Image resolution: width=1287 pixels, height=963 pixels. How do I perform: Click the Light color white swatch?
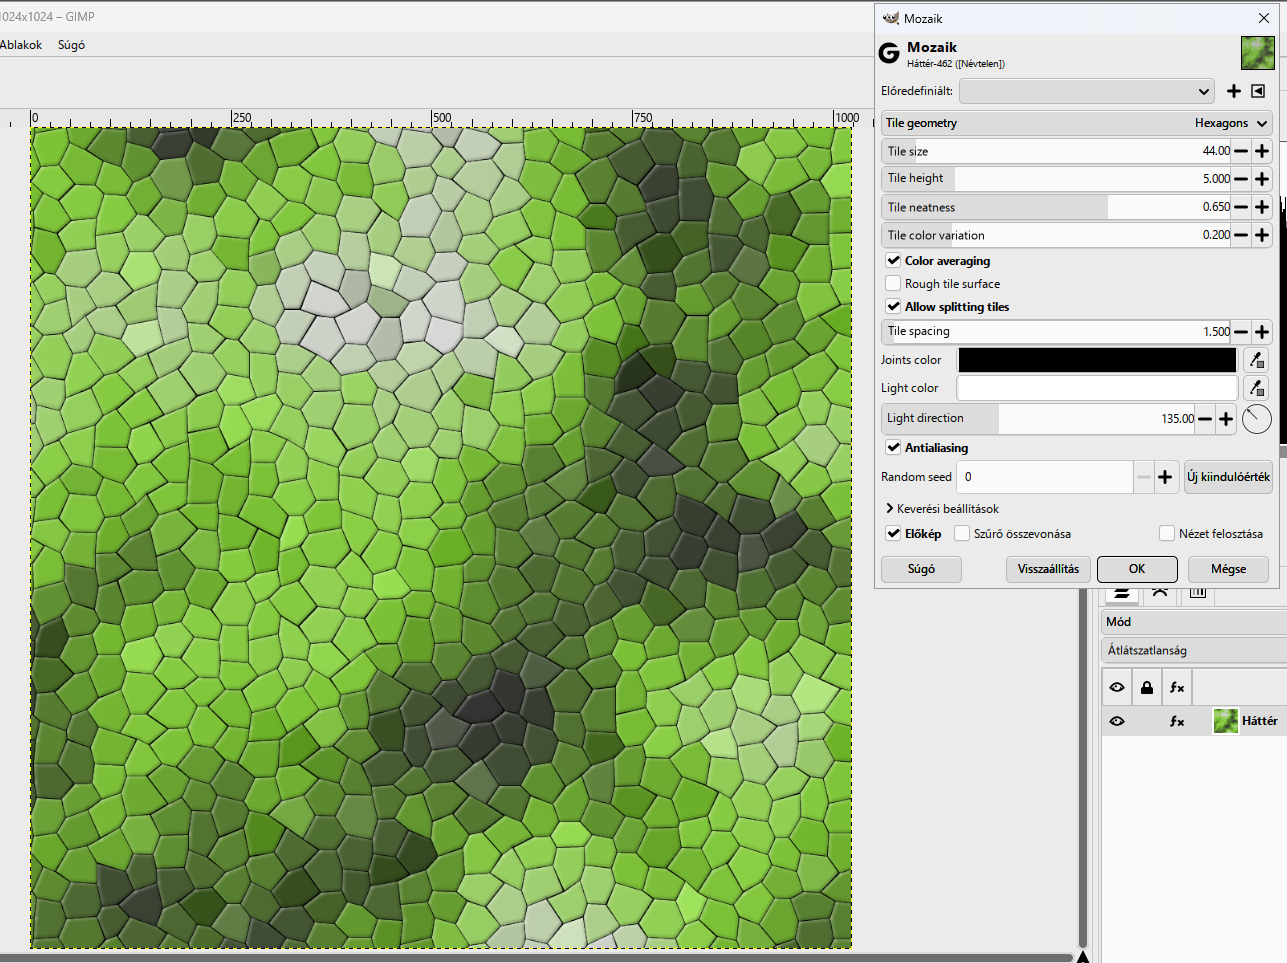[x=1097, y=388]
